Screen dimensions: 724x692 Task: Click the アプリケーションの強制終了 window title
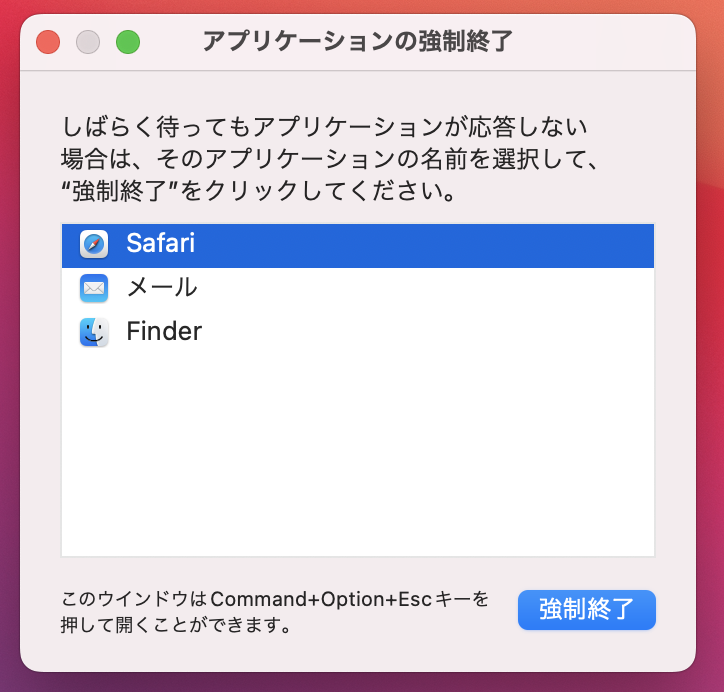357,42
